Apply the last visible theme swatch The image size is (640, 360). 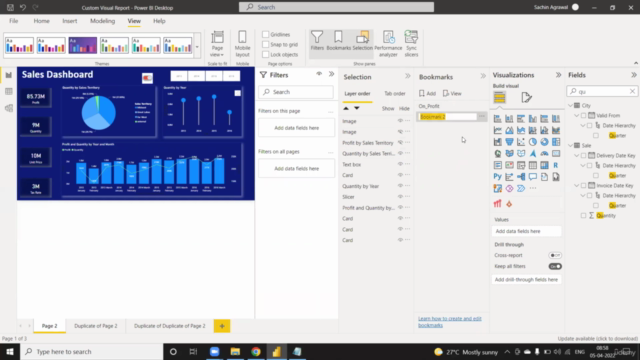pyautogui.click(x=178, y=45)
